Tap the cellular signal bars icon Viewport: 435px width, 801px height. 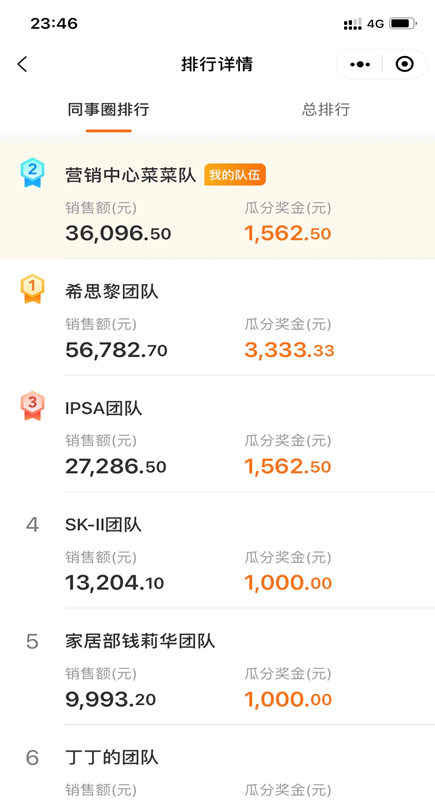352,23
